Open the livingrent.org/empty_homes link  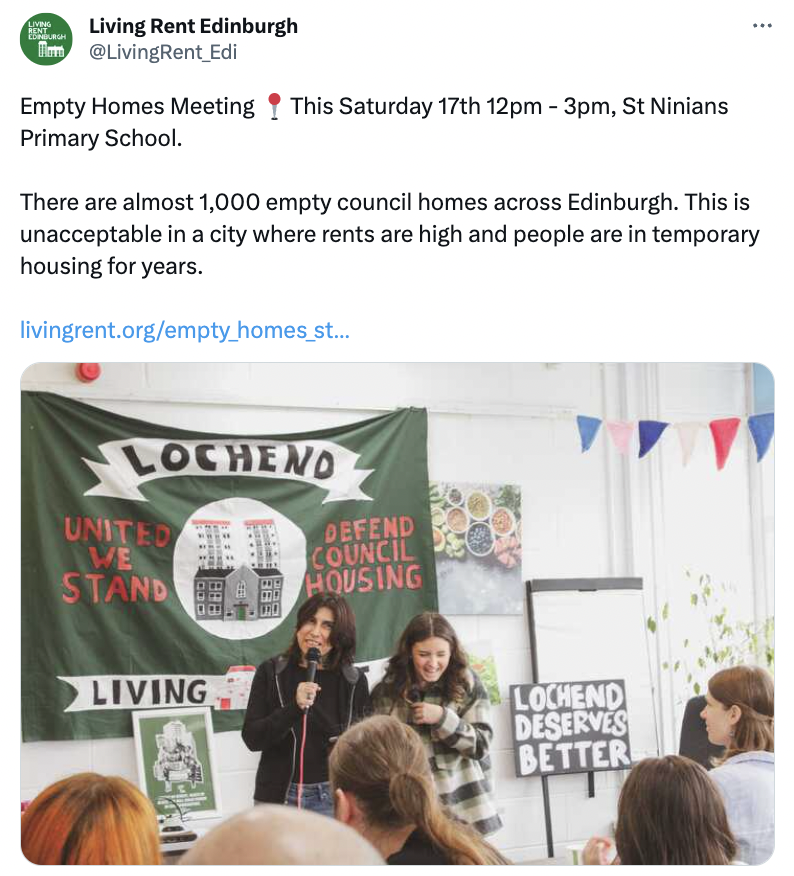click(185, 330)
